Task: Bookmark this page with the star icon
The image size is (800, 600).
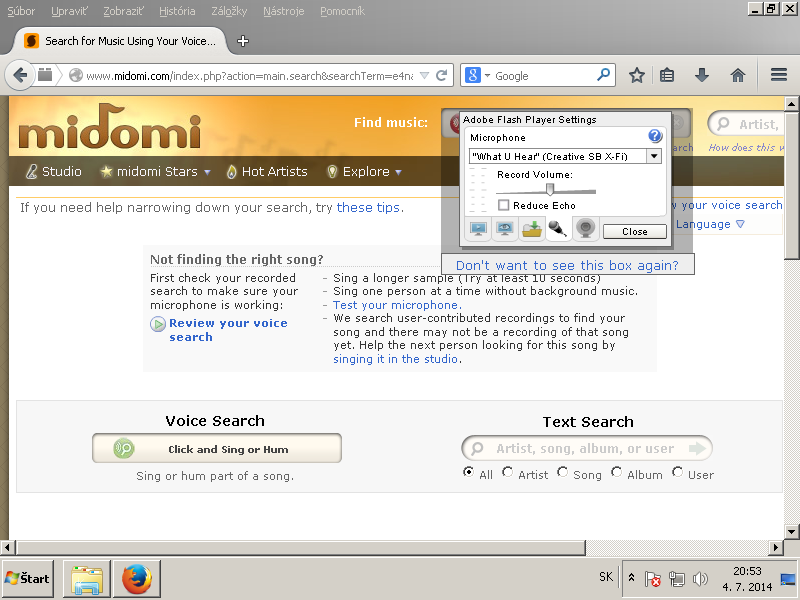Action: click(x=636, y=76)
